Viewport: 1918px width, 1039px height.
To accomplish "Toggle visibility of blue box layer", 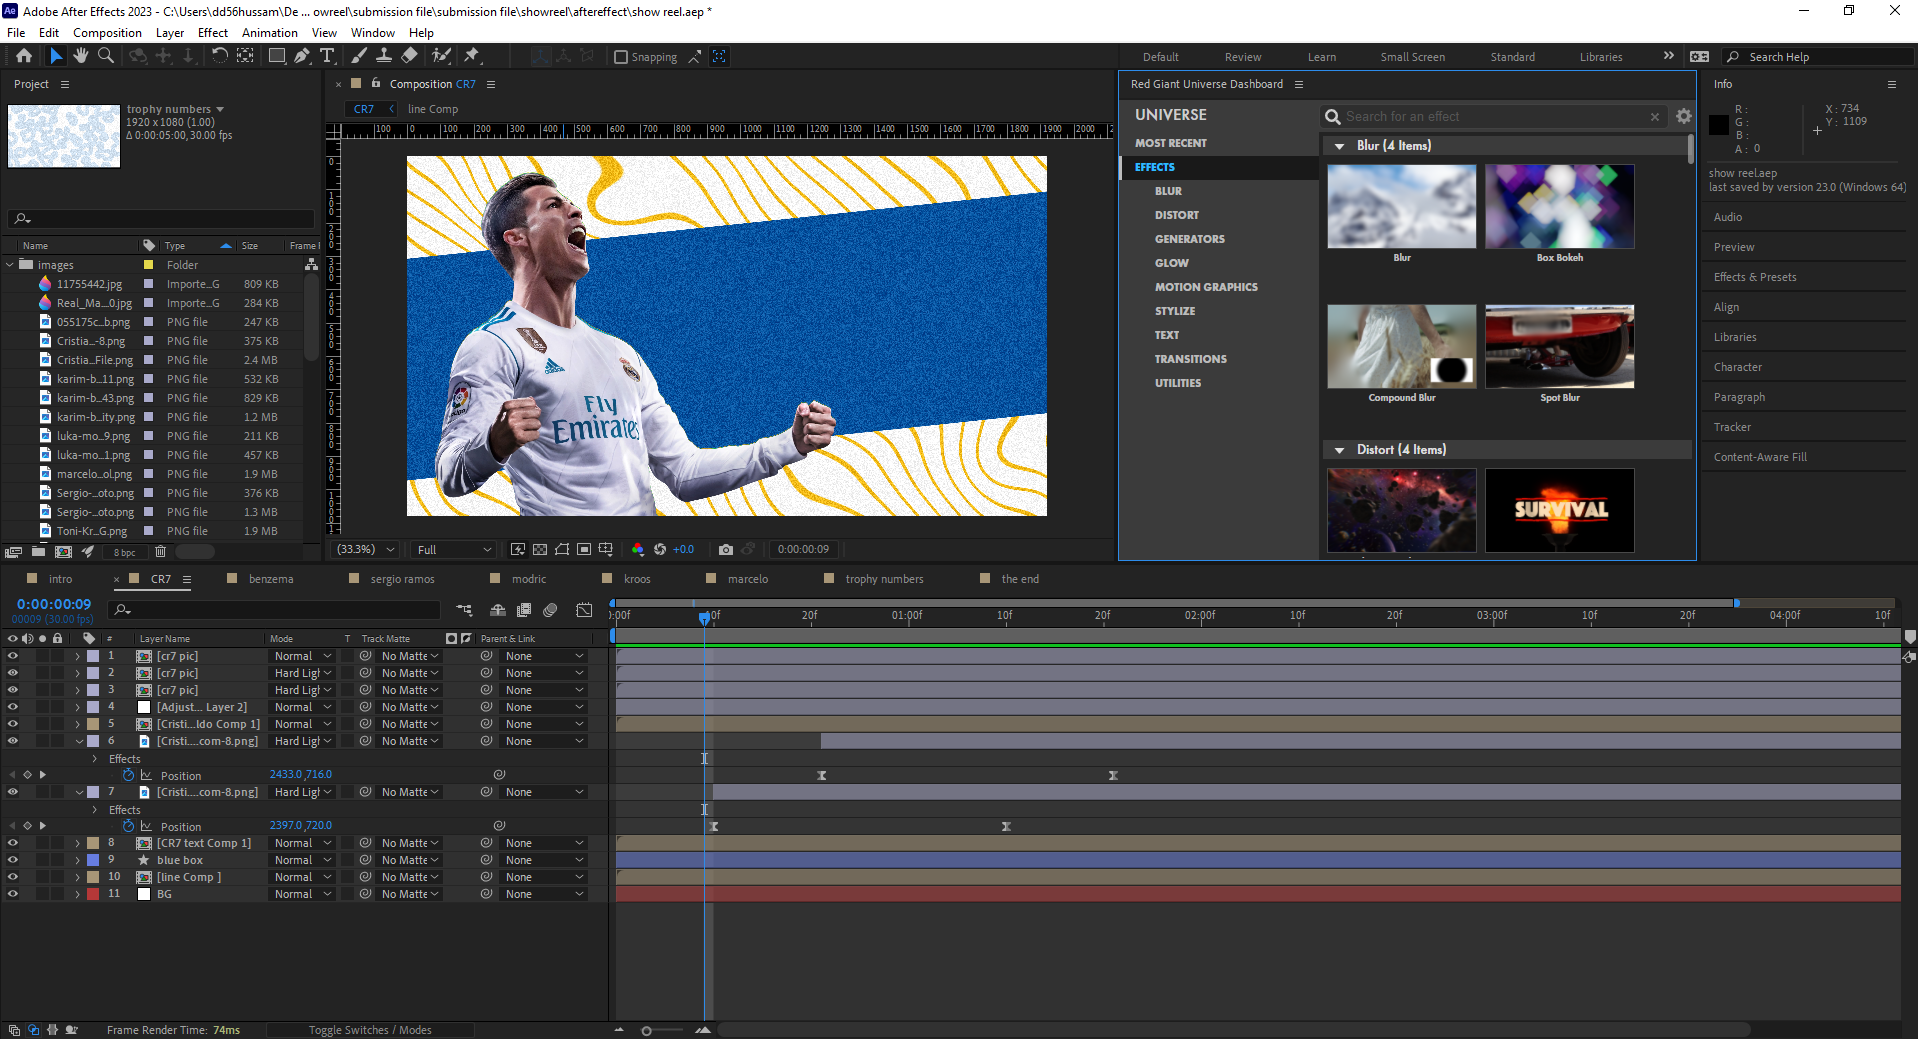I will pyautogui.click(x=13, y=860).
